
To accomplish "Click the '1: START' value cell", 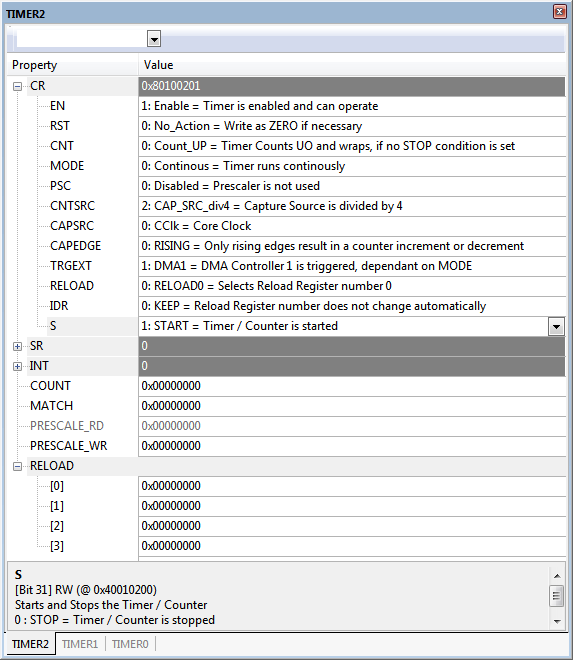I will [x=344, y=326].
